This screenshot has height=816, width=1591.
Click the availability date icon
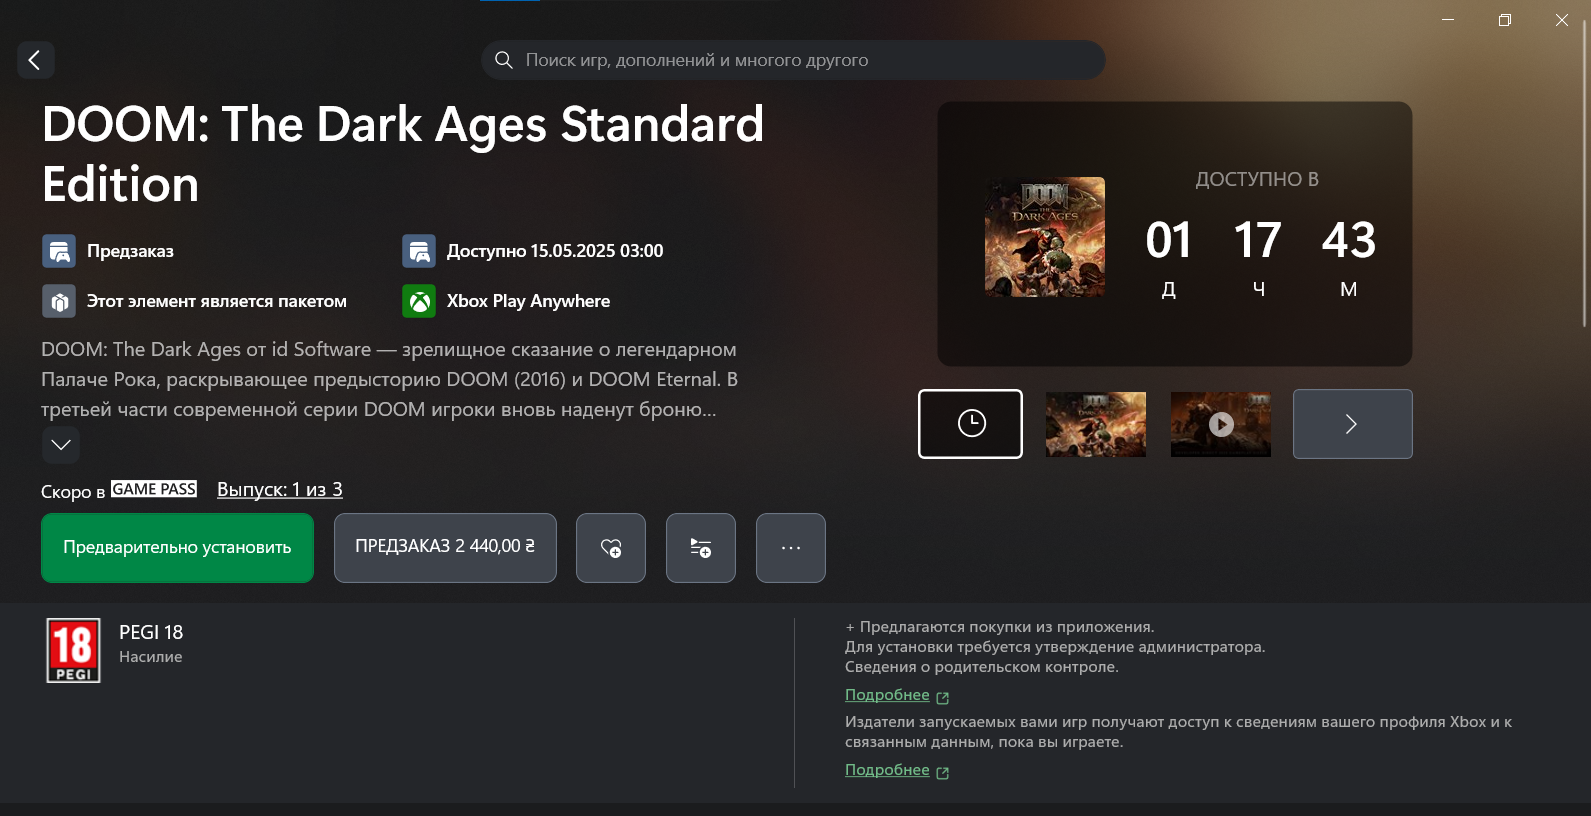[x=419, y=251]
